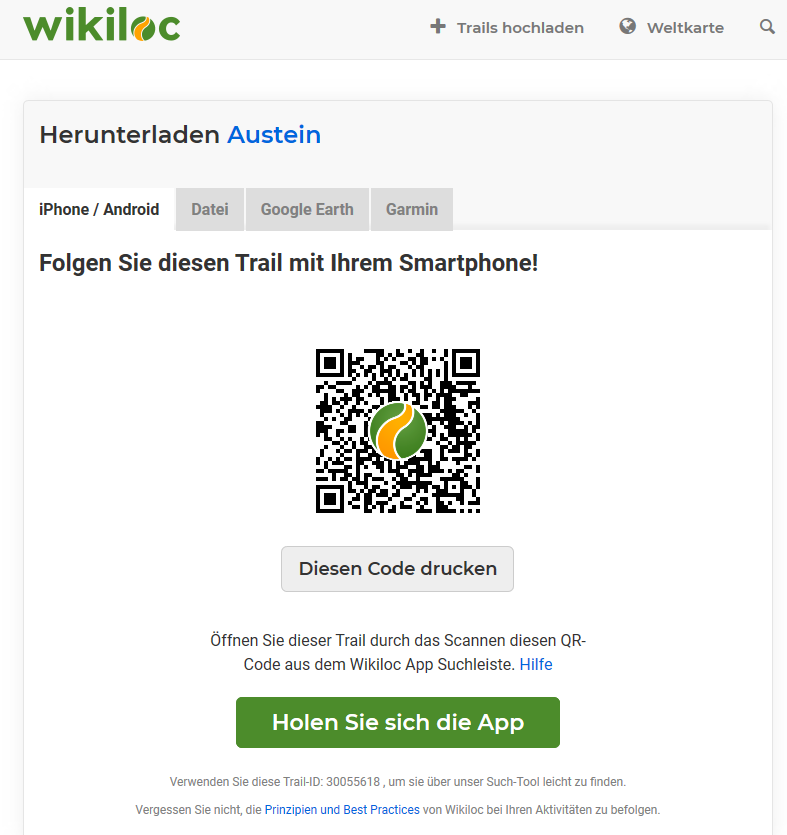Open the Trails hochladen link text
Screen dimensions: 787x835
520,28
